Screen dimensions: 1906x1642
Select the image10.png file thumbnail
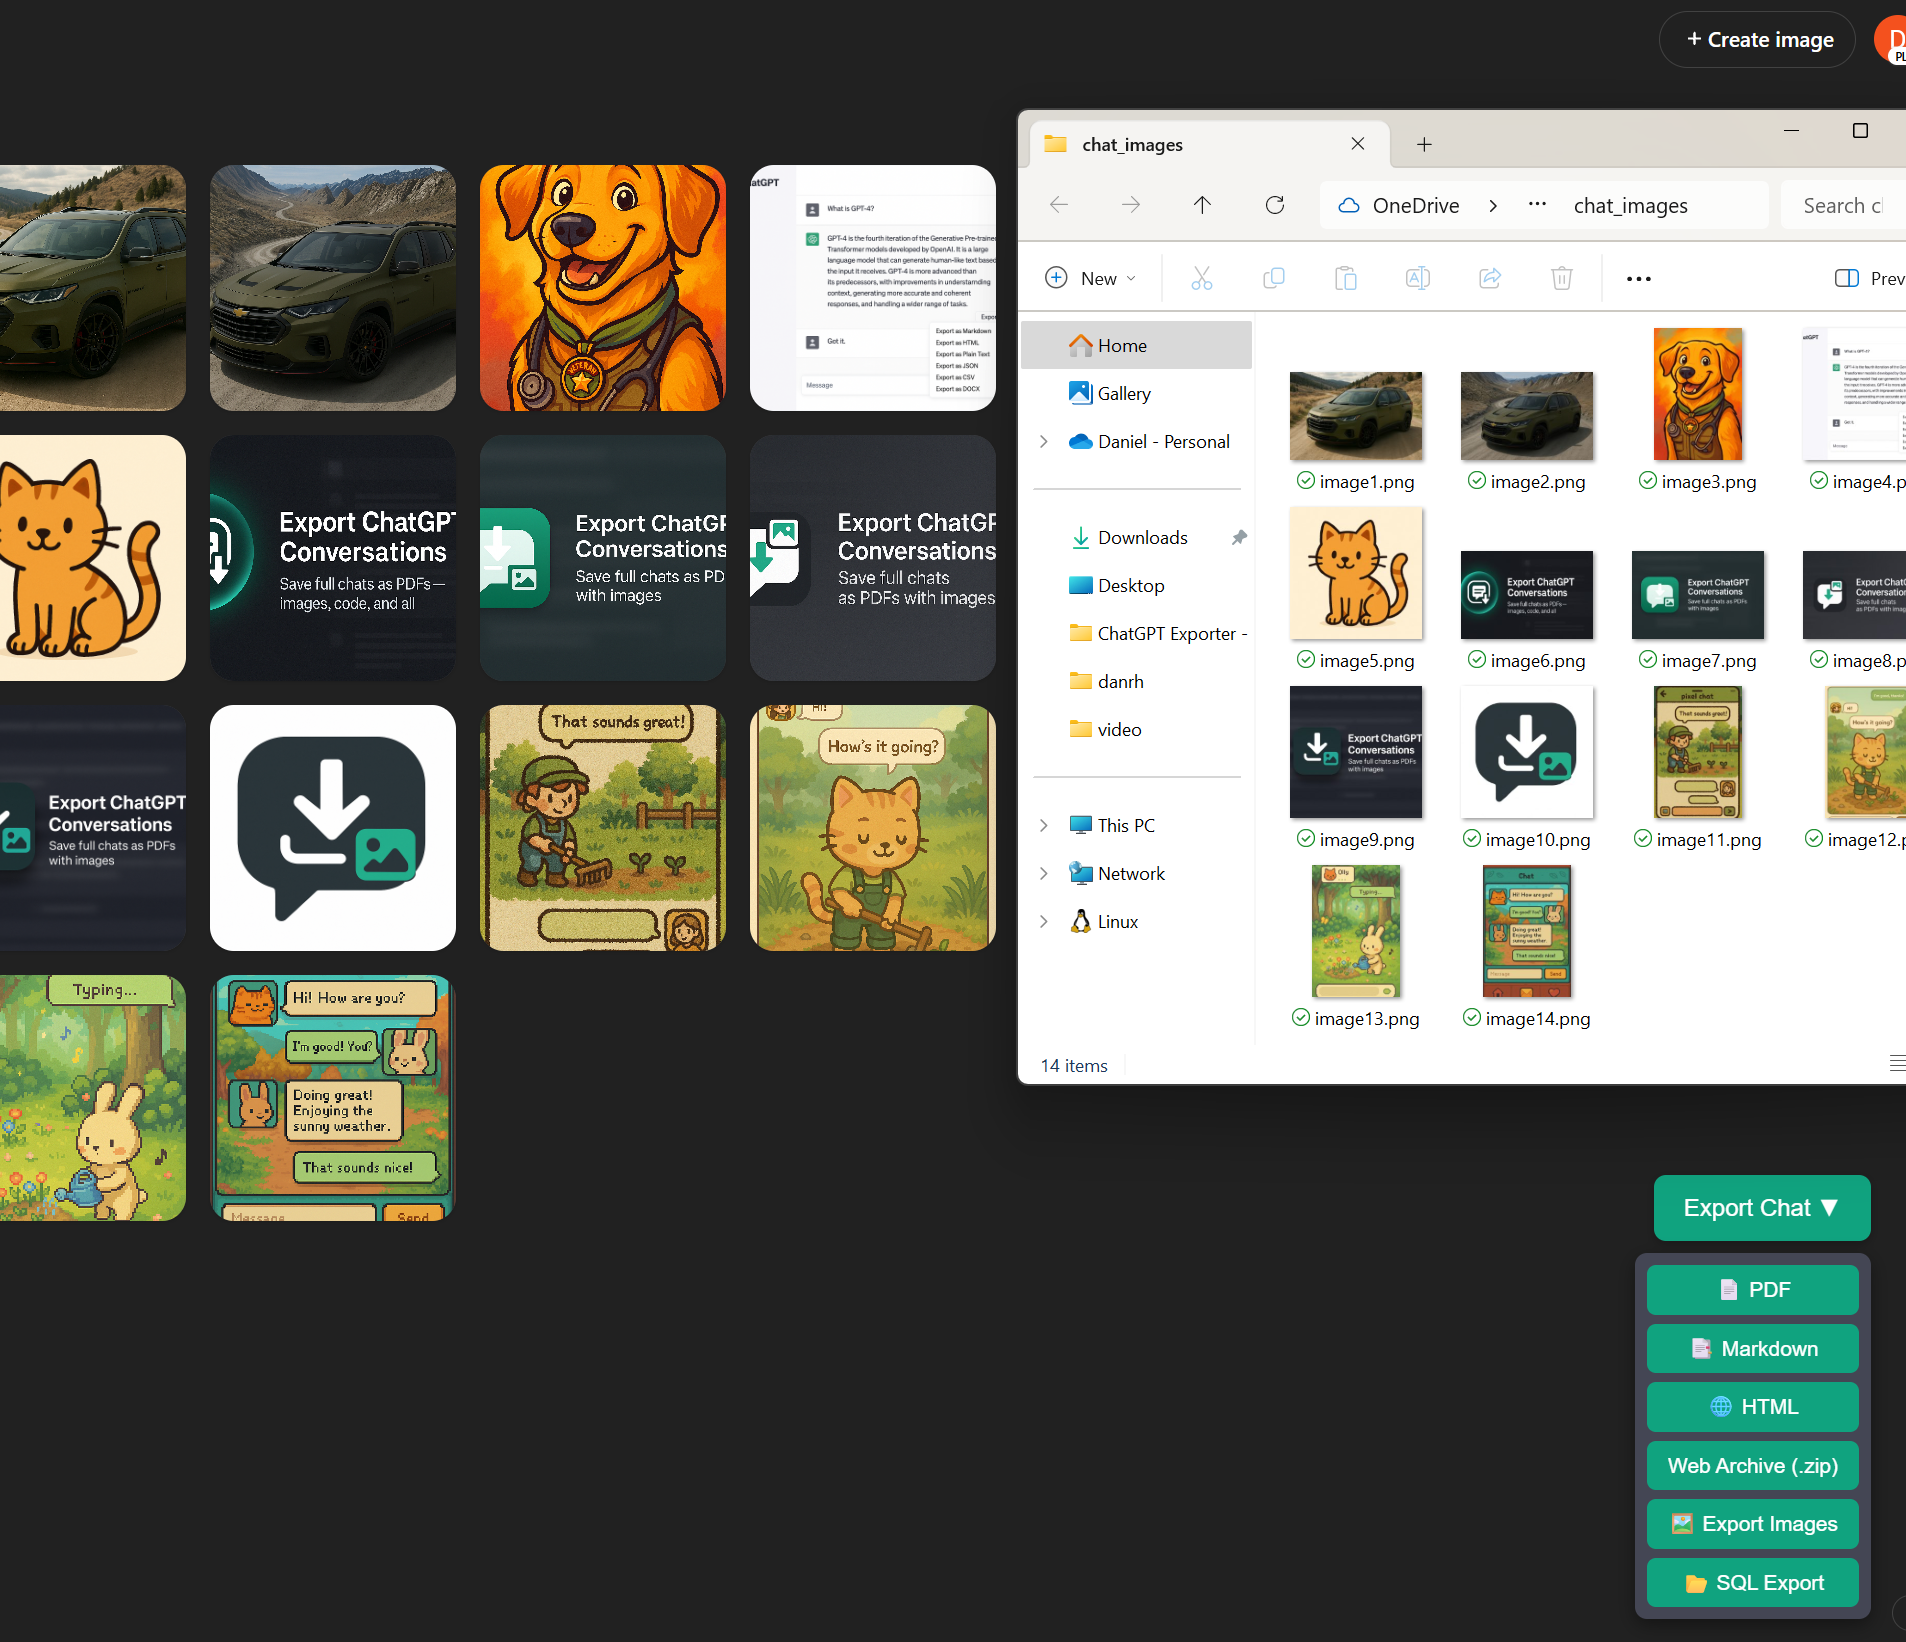pyautogui.click(x=1526, y=752)
